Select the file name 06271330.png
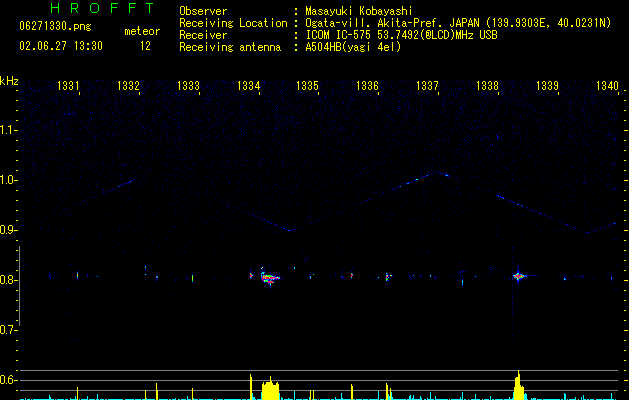This screenshot has height=400, width=629. click(x=55, y=27)
